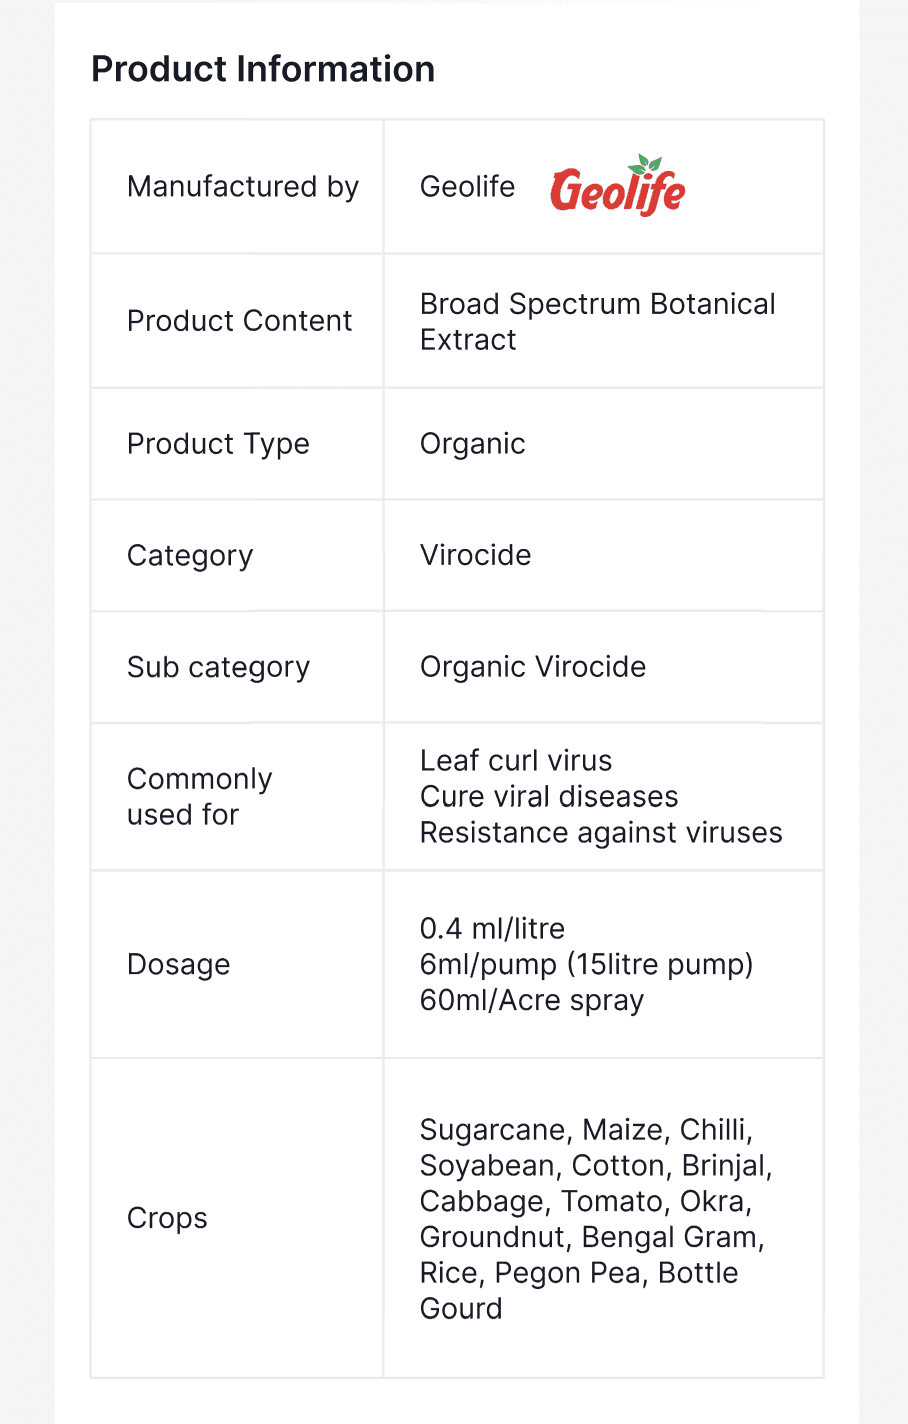908x1424 pixels.
Task: Click the Sub category label
Action: coord(218,667)
